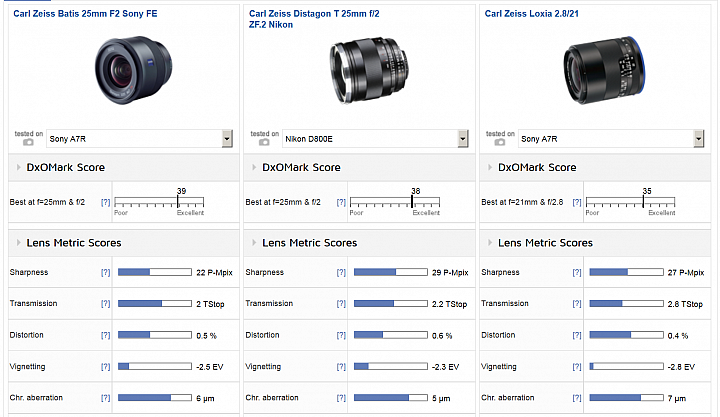
Task: Click the help icon beside Transmission in Distagon column
Action: (341, 304)
